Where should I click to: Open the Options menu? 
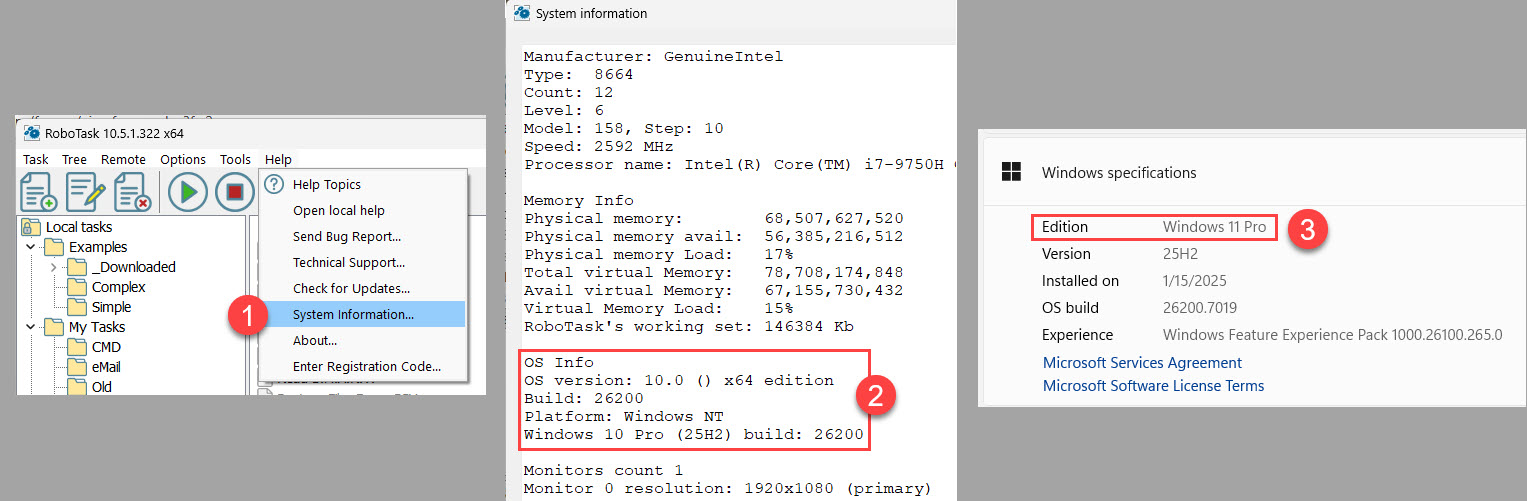pos(183,159)
